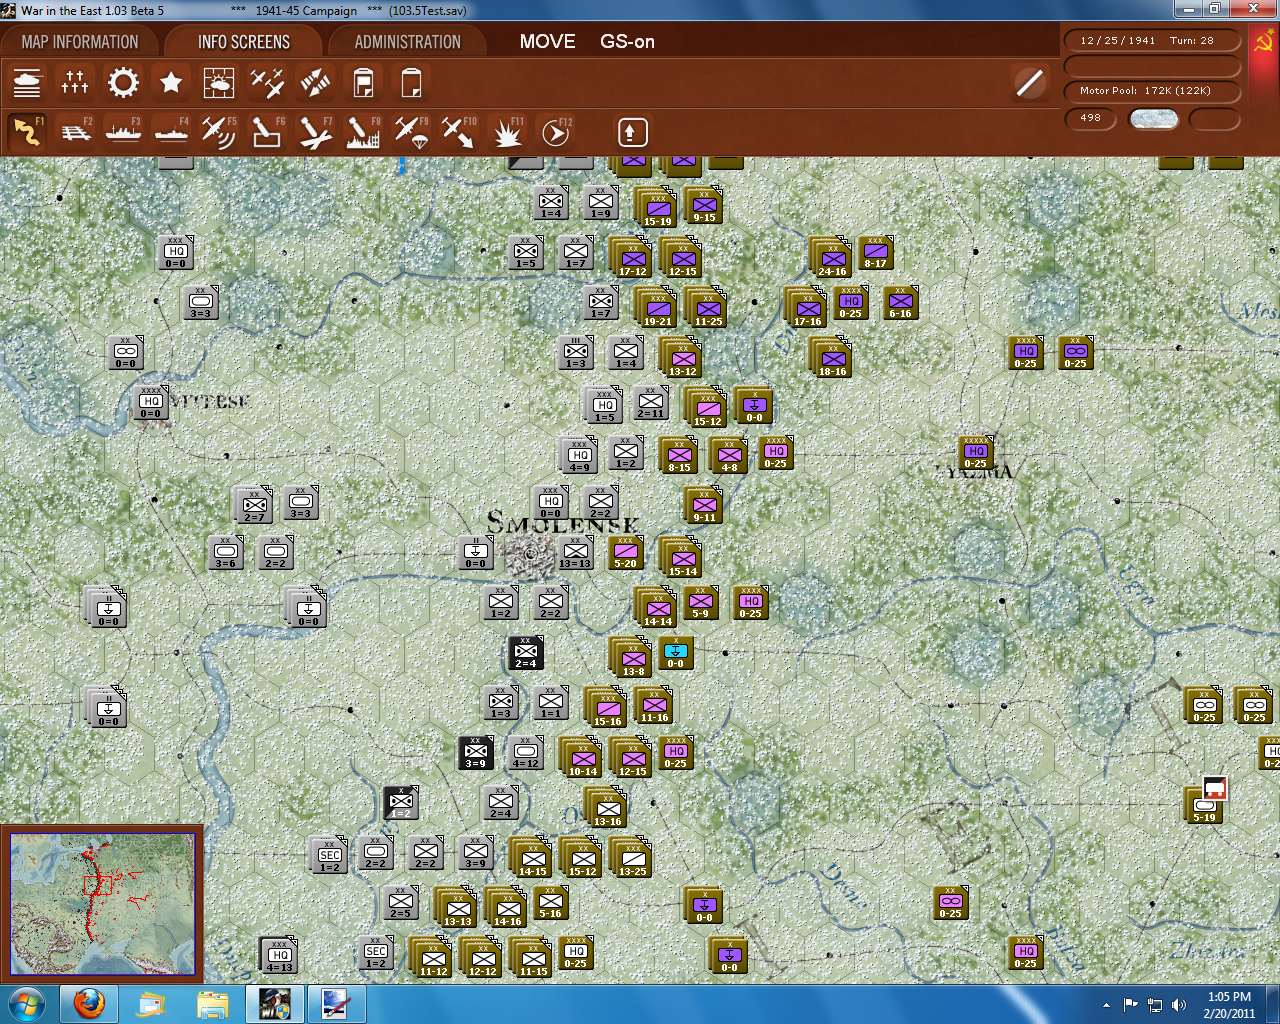Viewport: 1280px width, 1024px height.
Task: Switch to the Administration tab
Action: point(407,42)
